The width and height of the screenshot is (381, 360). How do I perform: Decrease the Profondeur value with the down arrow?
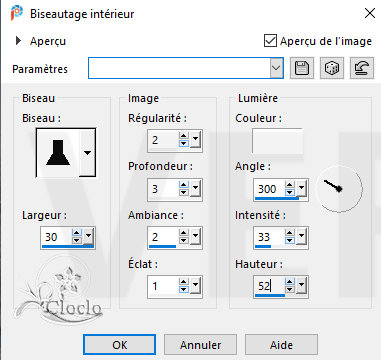pyautogui.click(x=183, y=193)
